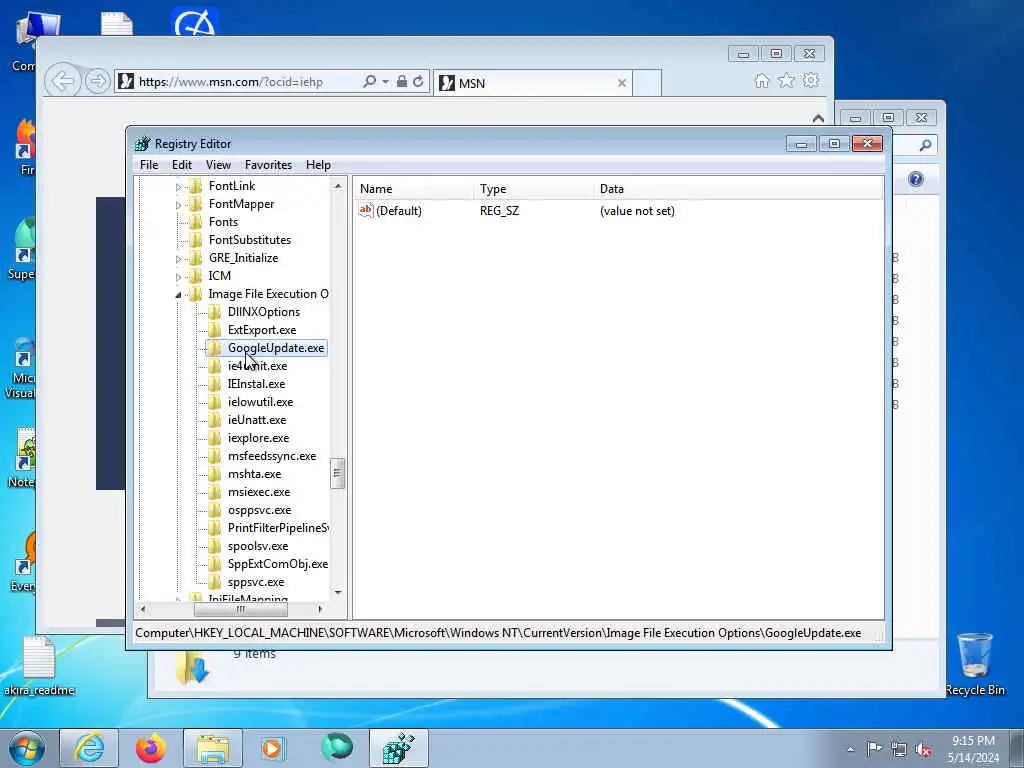Click the (Default) string value icon
Image resolution: width=1024 pixels, height=768 pixels.
[x=366, y=210]
